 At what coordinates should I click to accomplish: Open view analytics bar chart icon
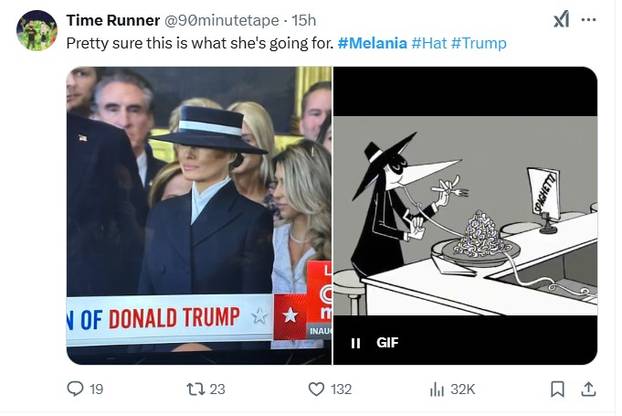(437, 389)
